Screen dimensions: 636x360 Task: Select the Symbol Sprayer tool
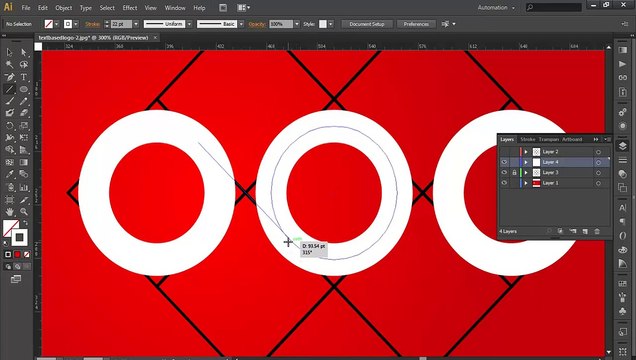click(x=10, y=187)
